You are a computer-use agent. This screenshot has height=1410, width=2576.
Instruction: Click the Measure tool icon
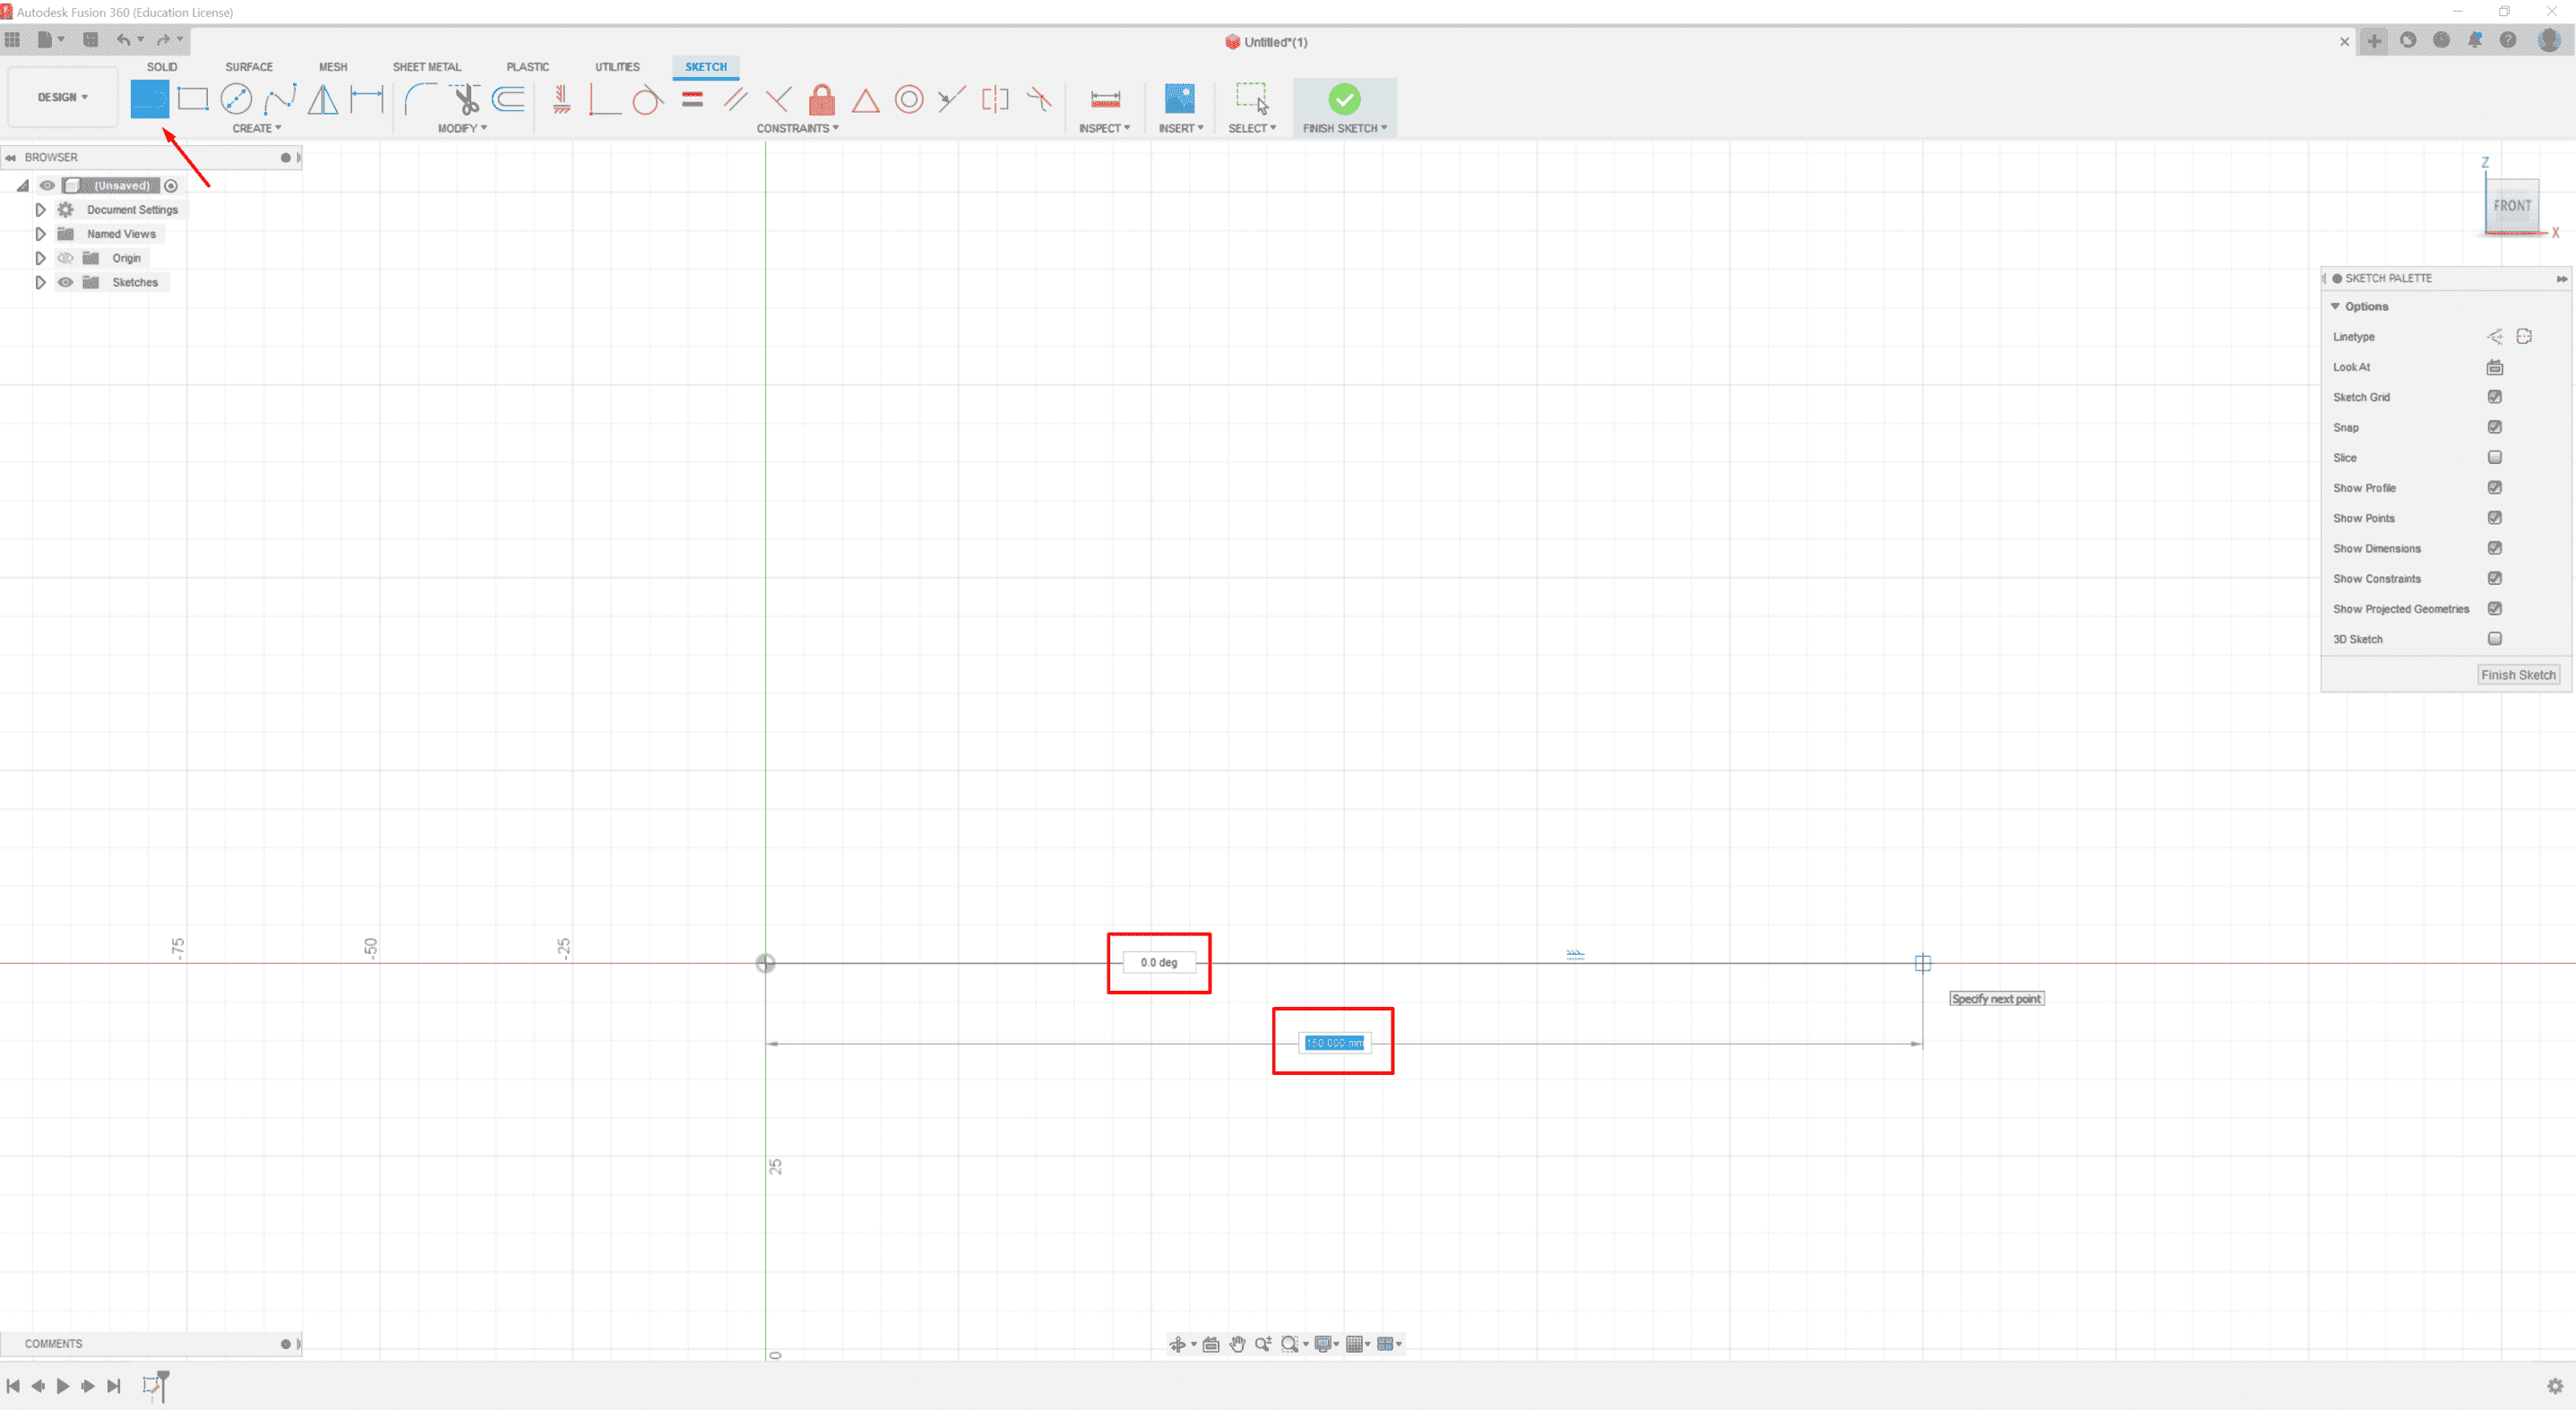point(1105,99)
